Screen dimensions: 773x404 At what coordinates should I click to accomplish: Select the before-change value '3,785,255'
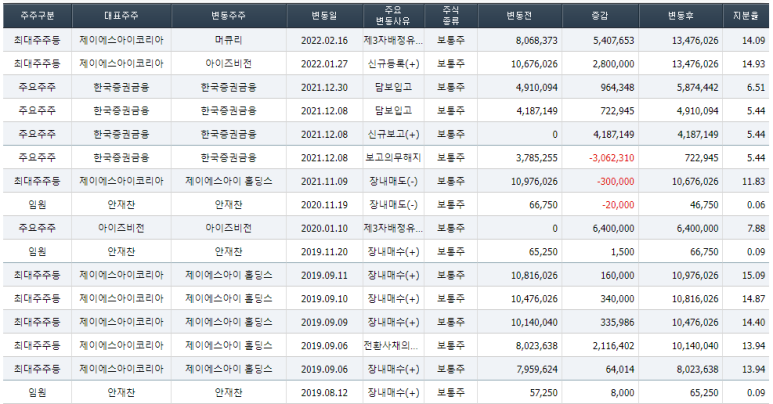click(537, 158)
